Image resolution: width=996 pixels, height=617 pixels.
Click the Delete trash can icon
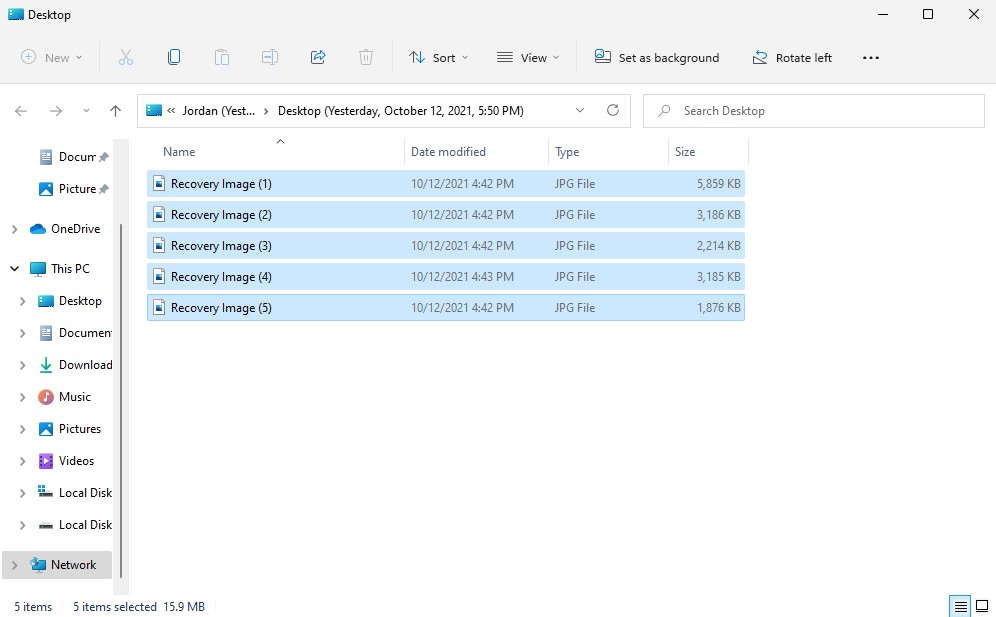pyautogui.click(x=366, y=57)
